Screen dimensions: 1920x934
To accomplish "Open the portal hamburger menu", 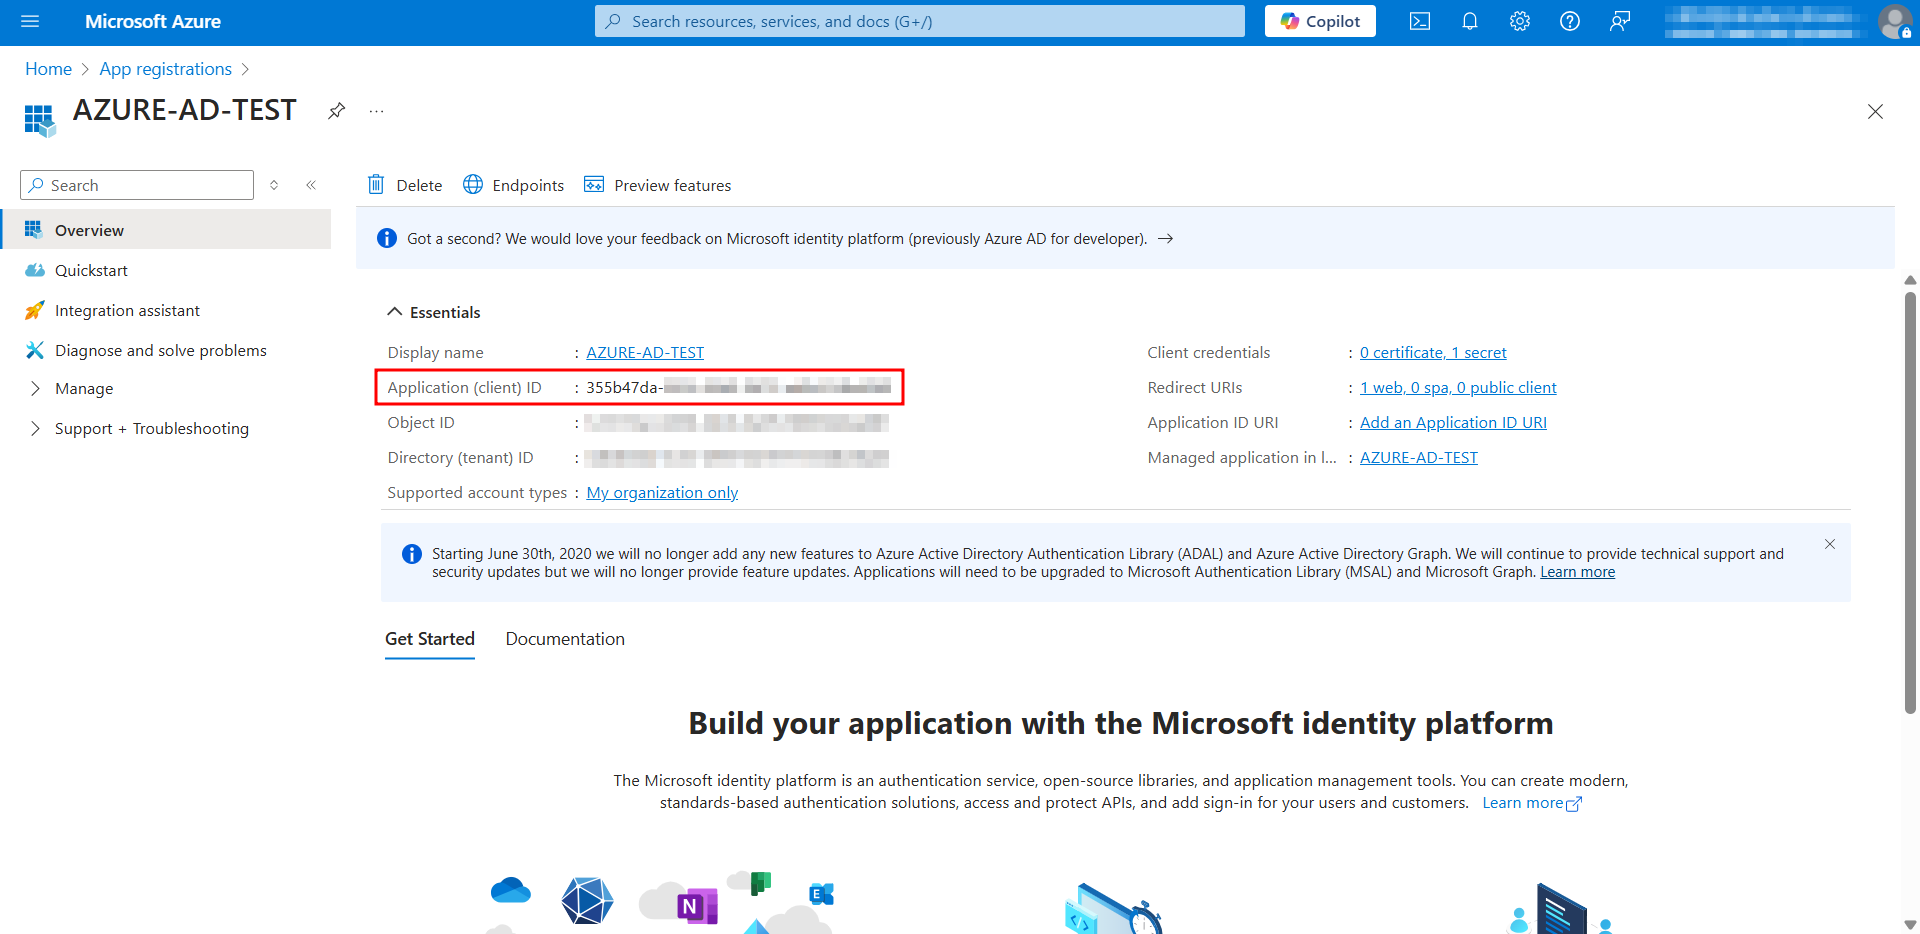I will (30, 21).
